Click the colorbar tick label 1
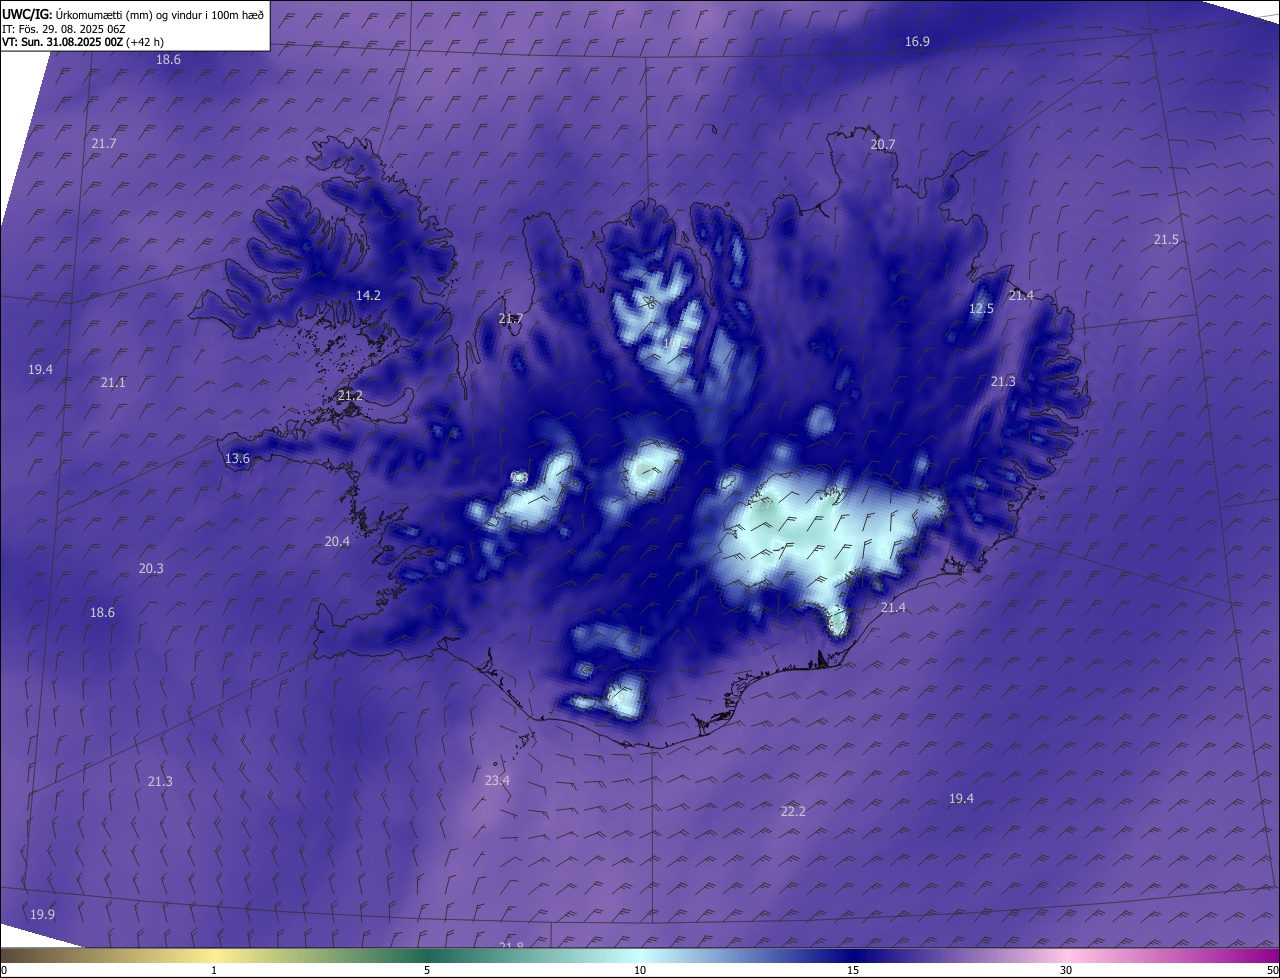 [x=214, y=971]
